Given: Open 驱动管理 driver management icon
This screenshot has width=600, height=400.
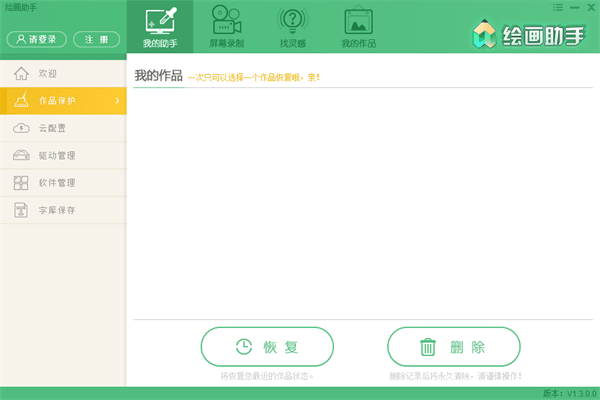Looking at the screenshot, I should 21,155.
